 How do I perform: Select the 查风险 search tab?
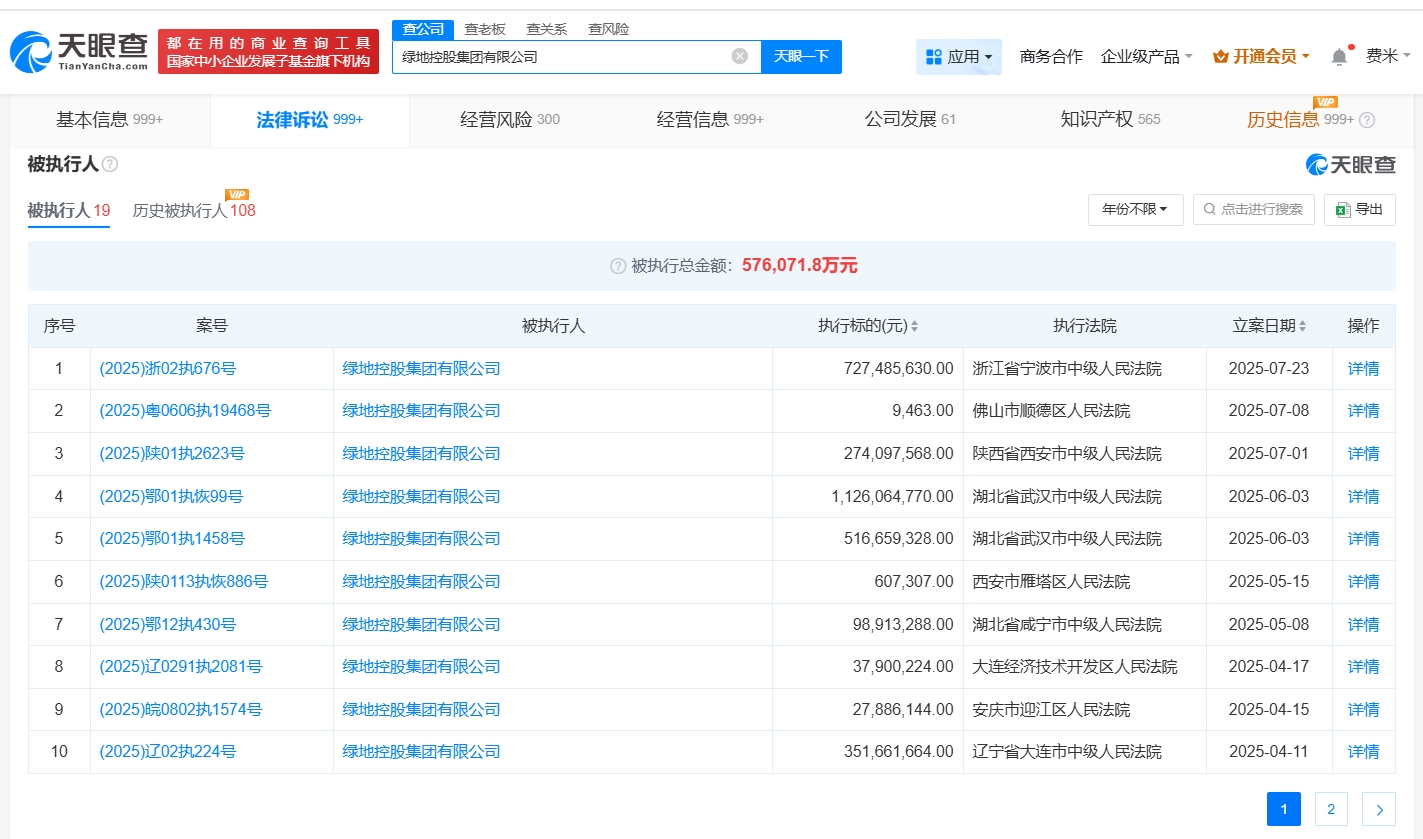[x=609, y=29]
